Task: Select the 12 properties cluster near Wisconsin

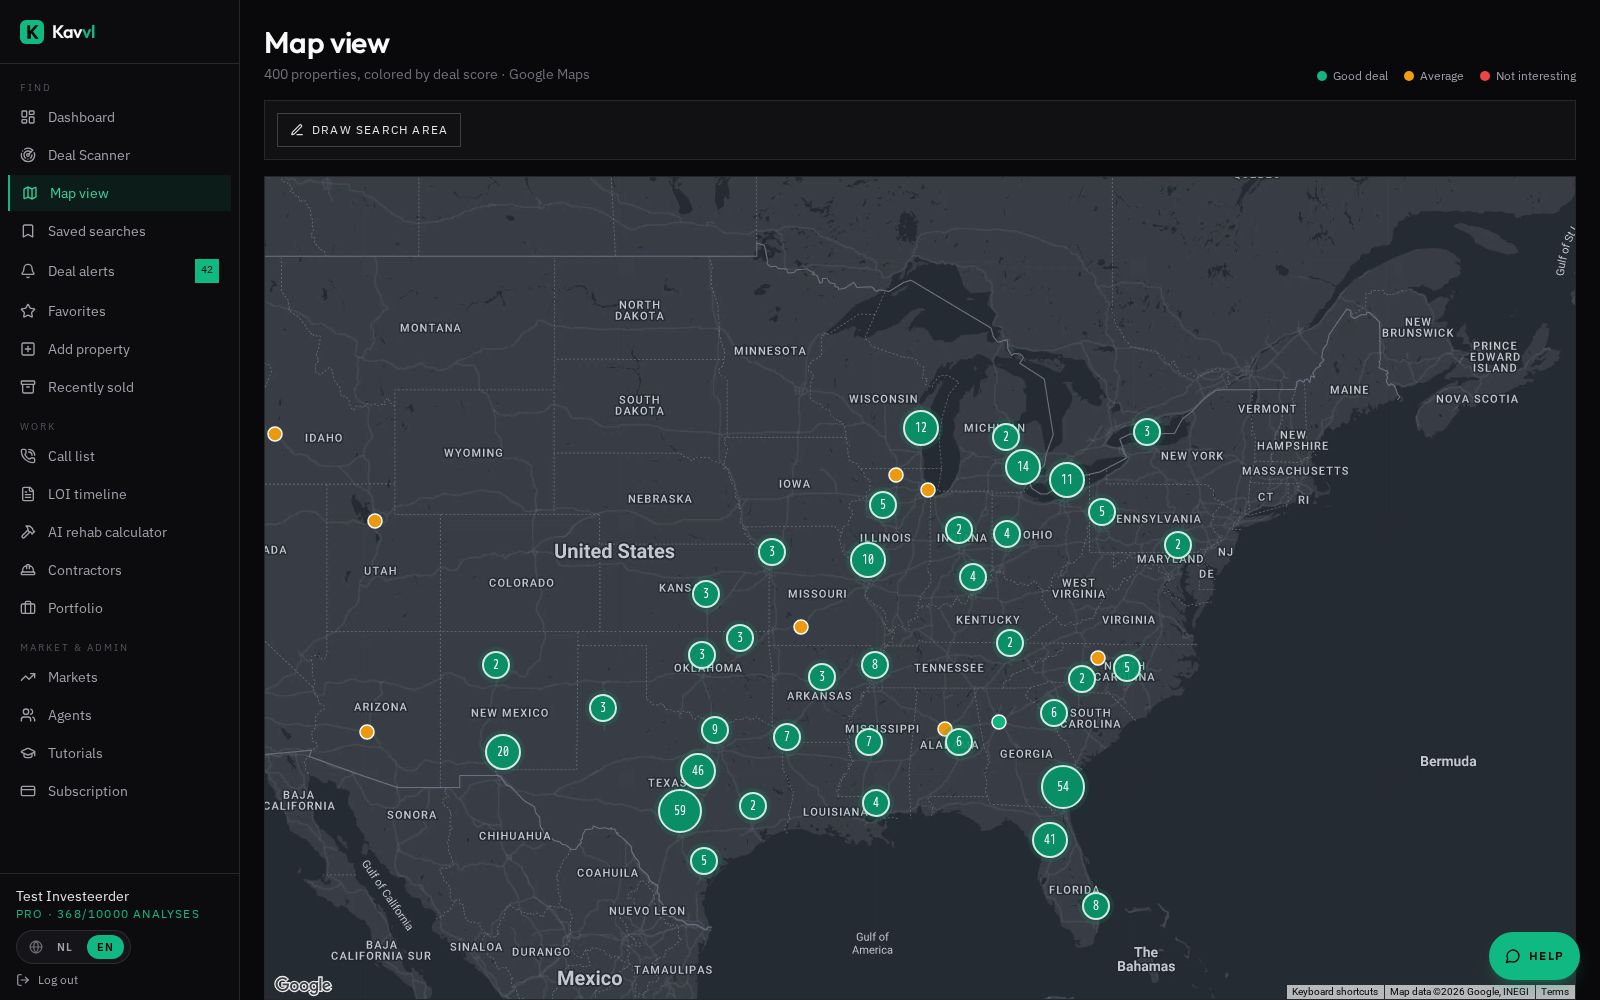Action: [921, 427]
